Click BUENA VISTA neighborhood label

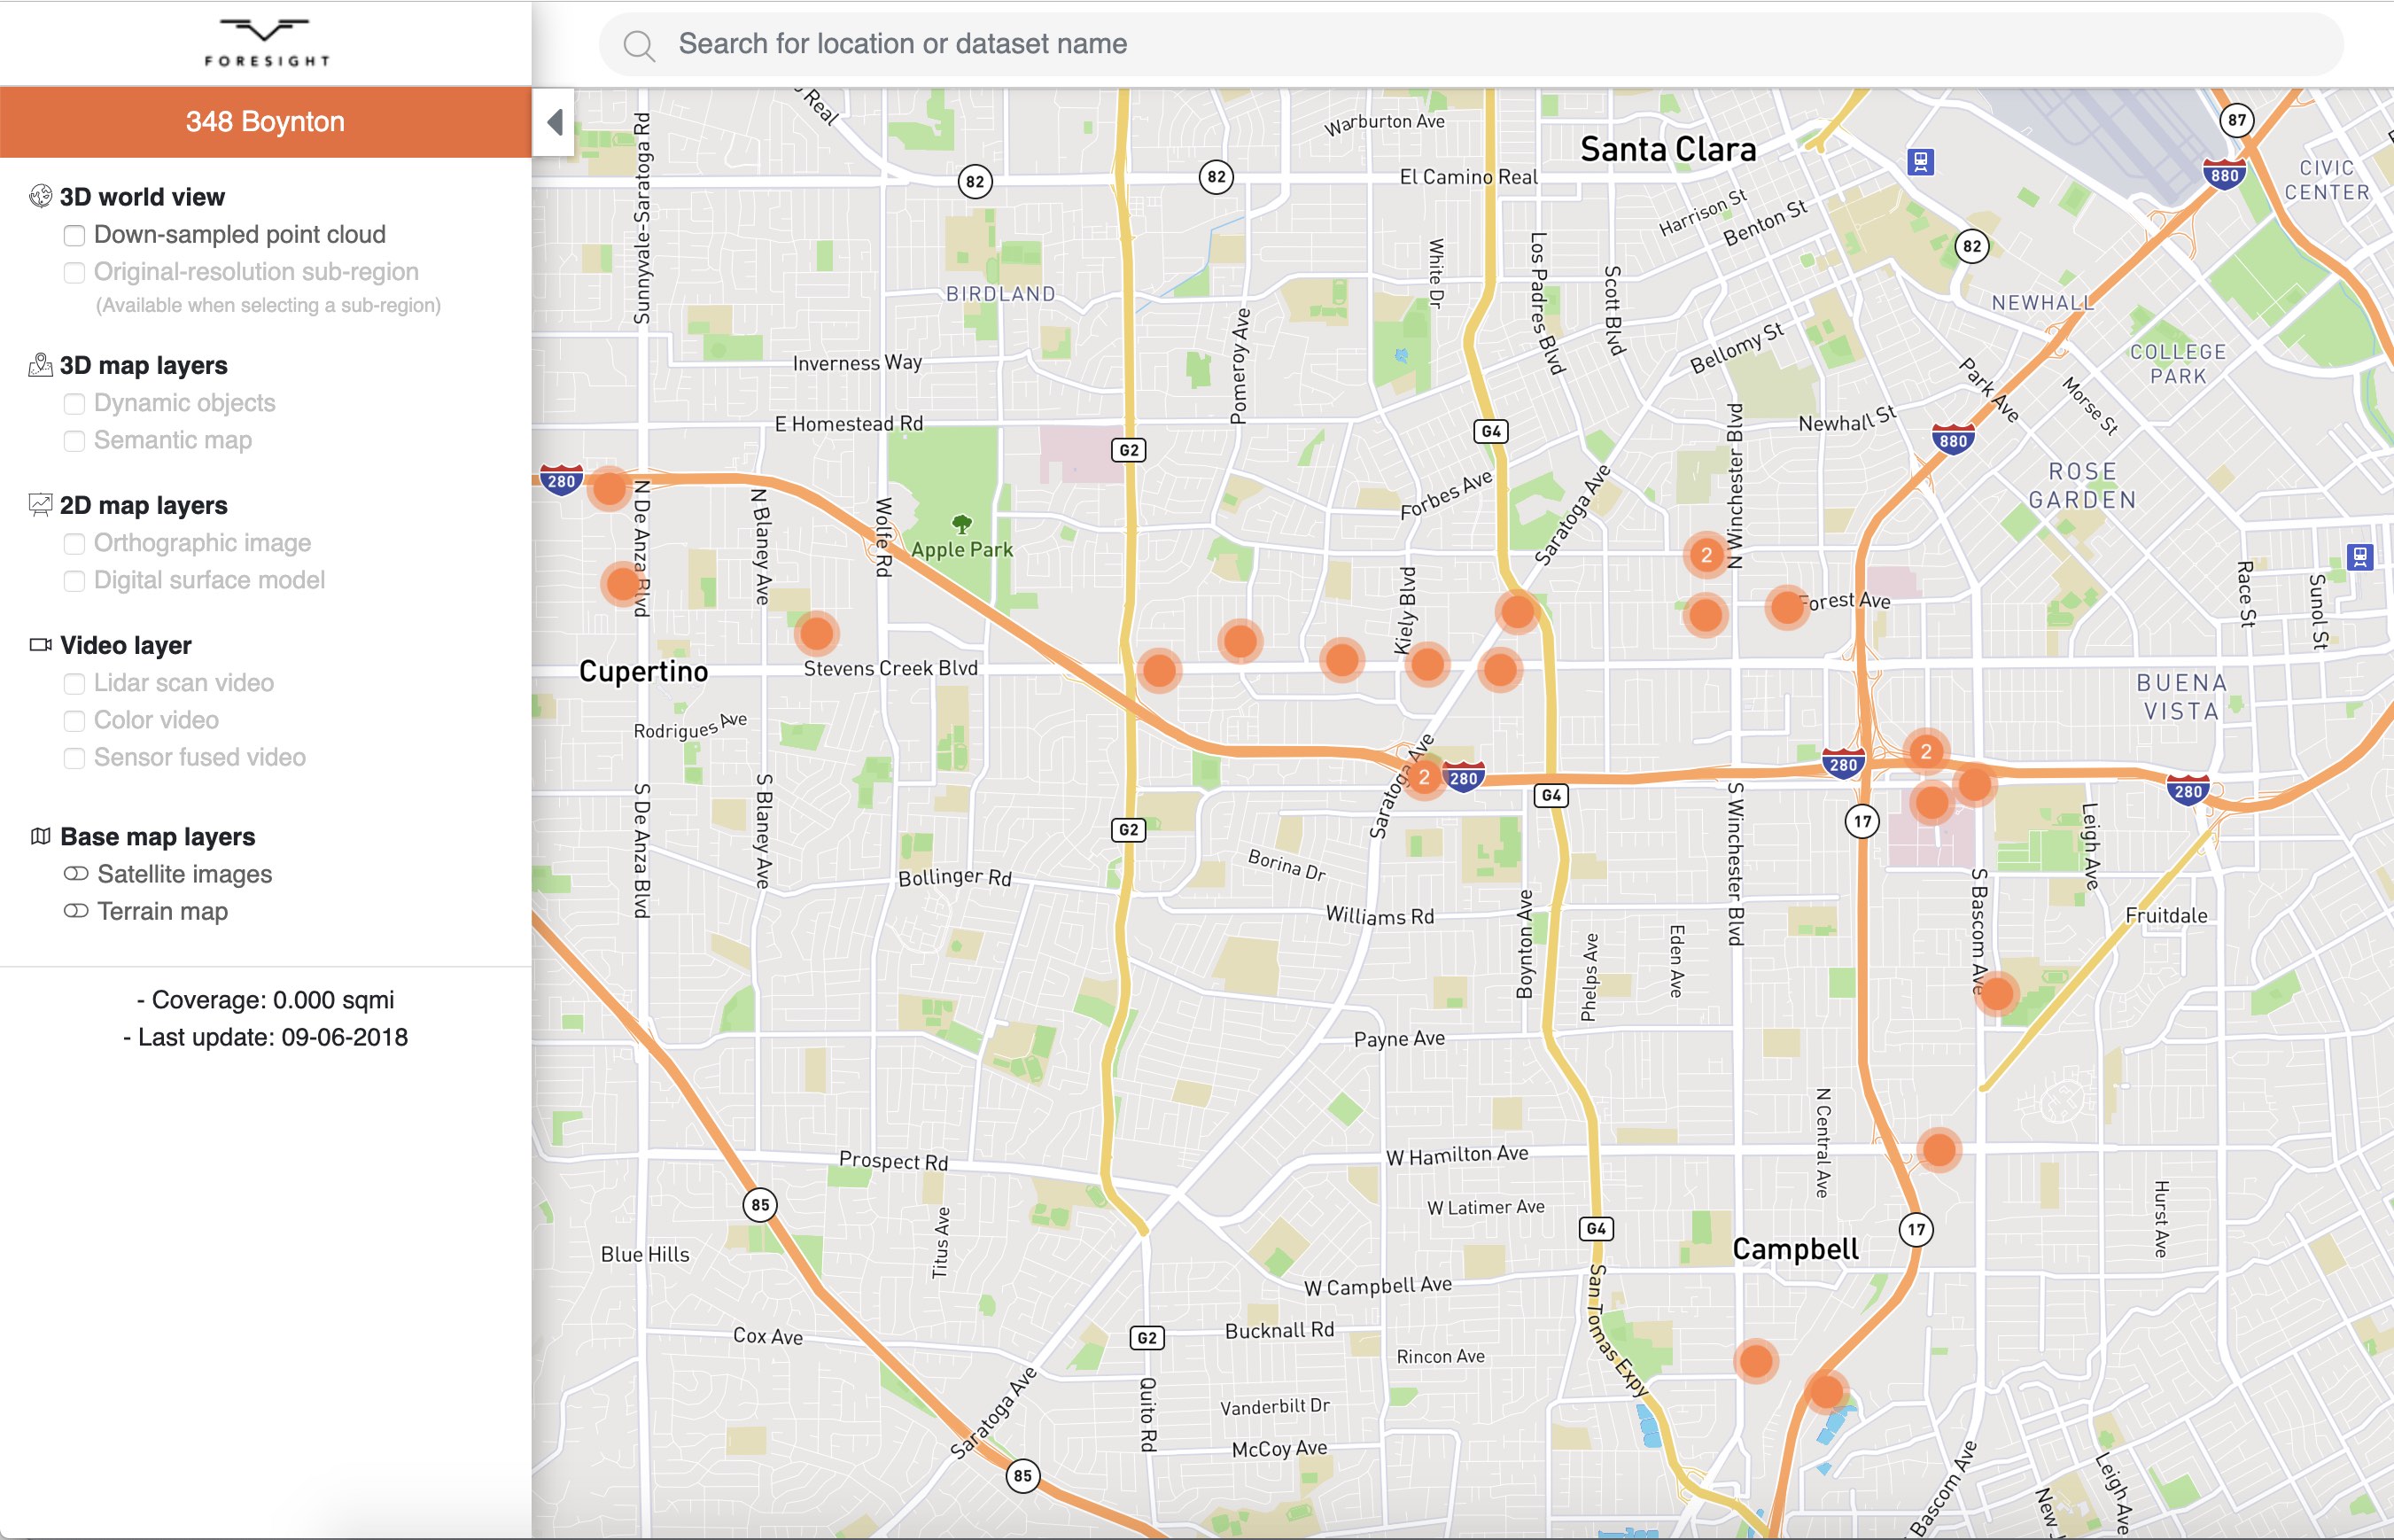click(2181, 697)
